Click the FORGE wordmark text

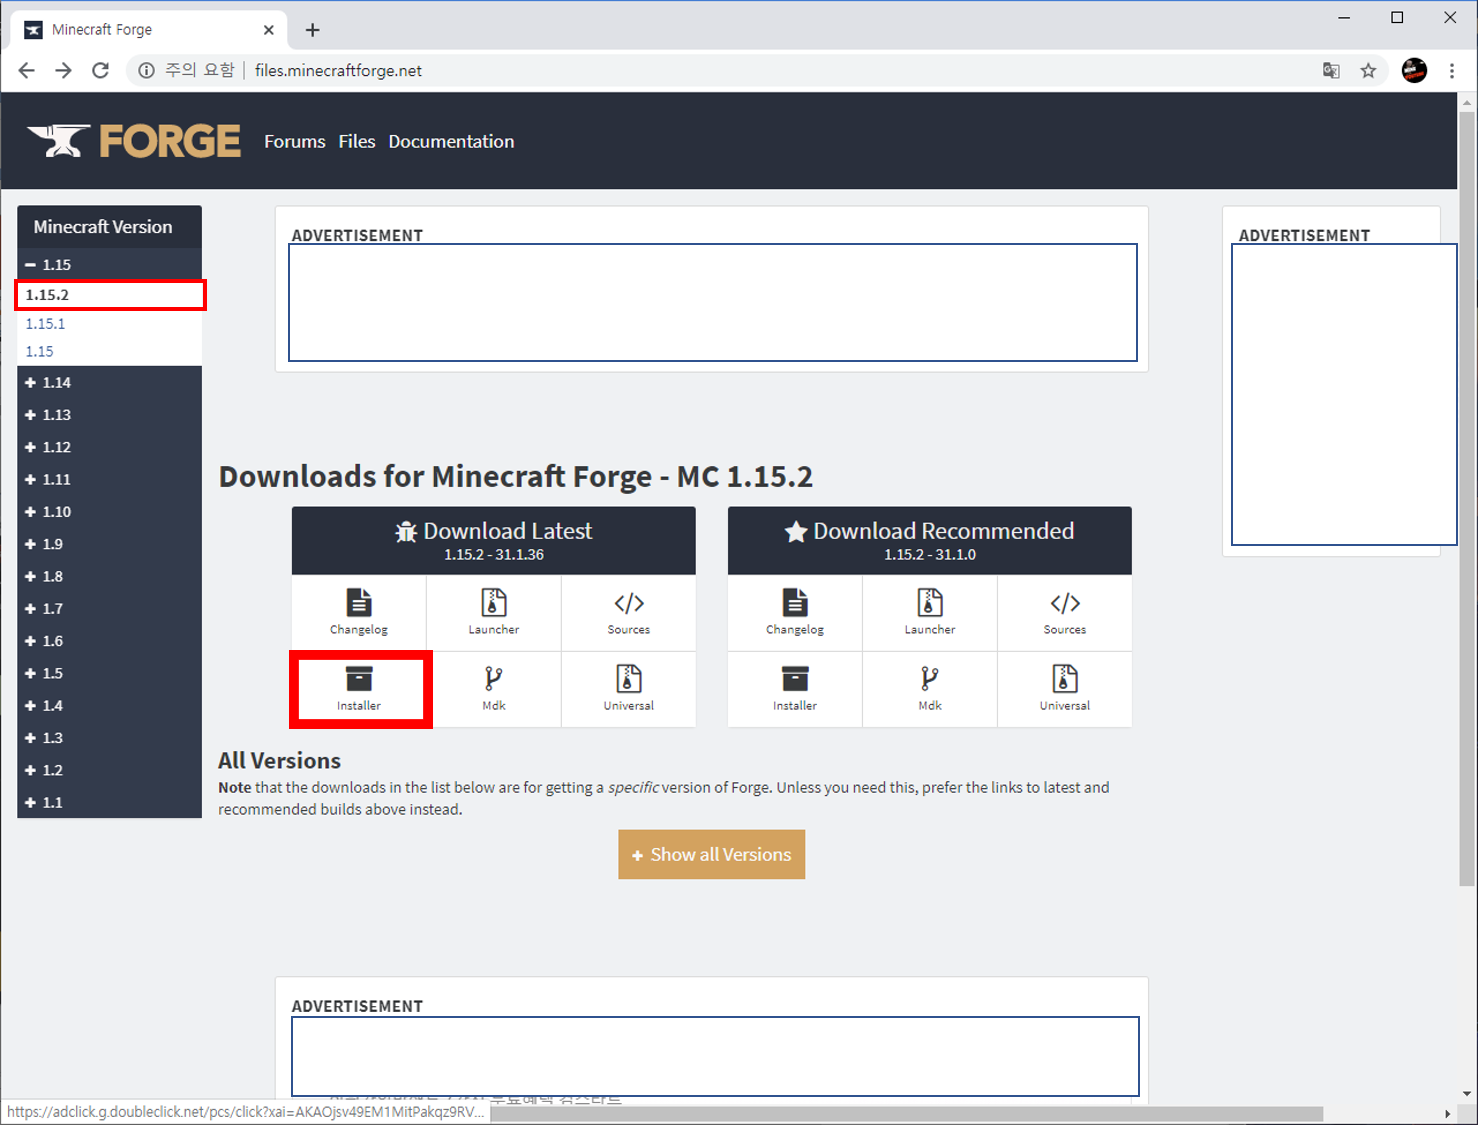pyautogui.click(x=170, y=141)
